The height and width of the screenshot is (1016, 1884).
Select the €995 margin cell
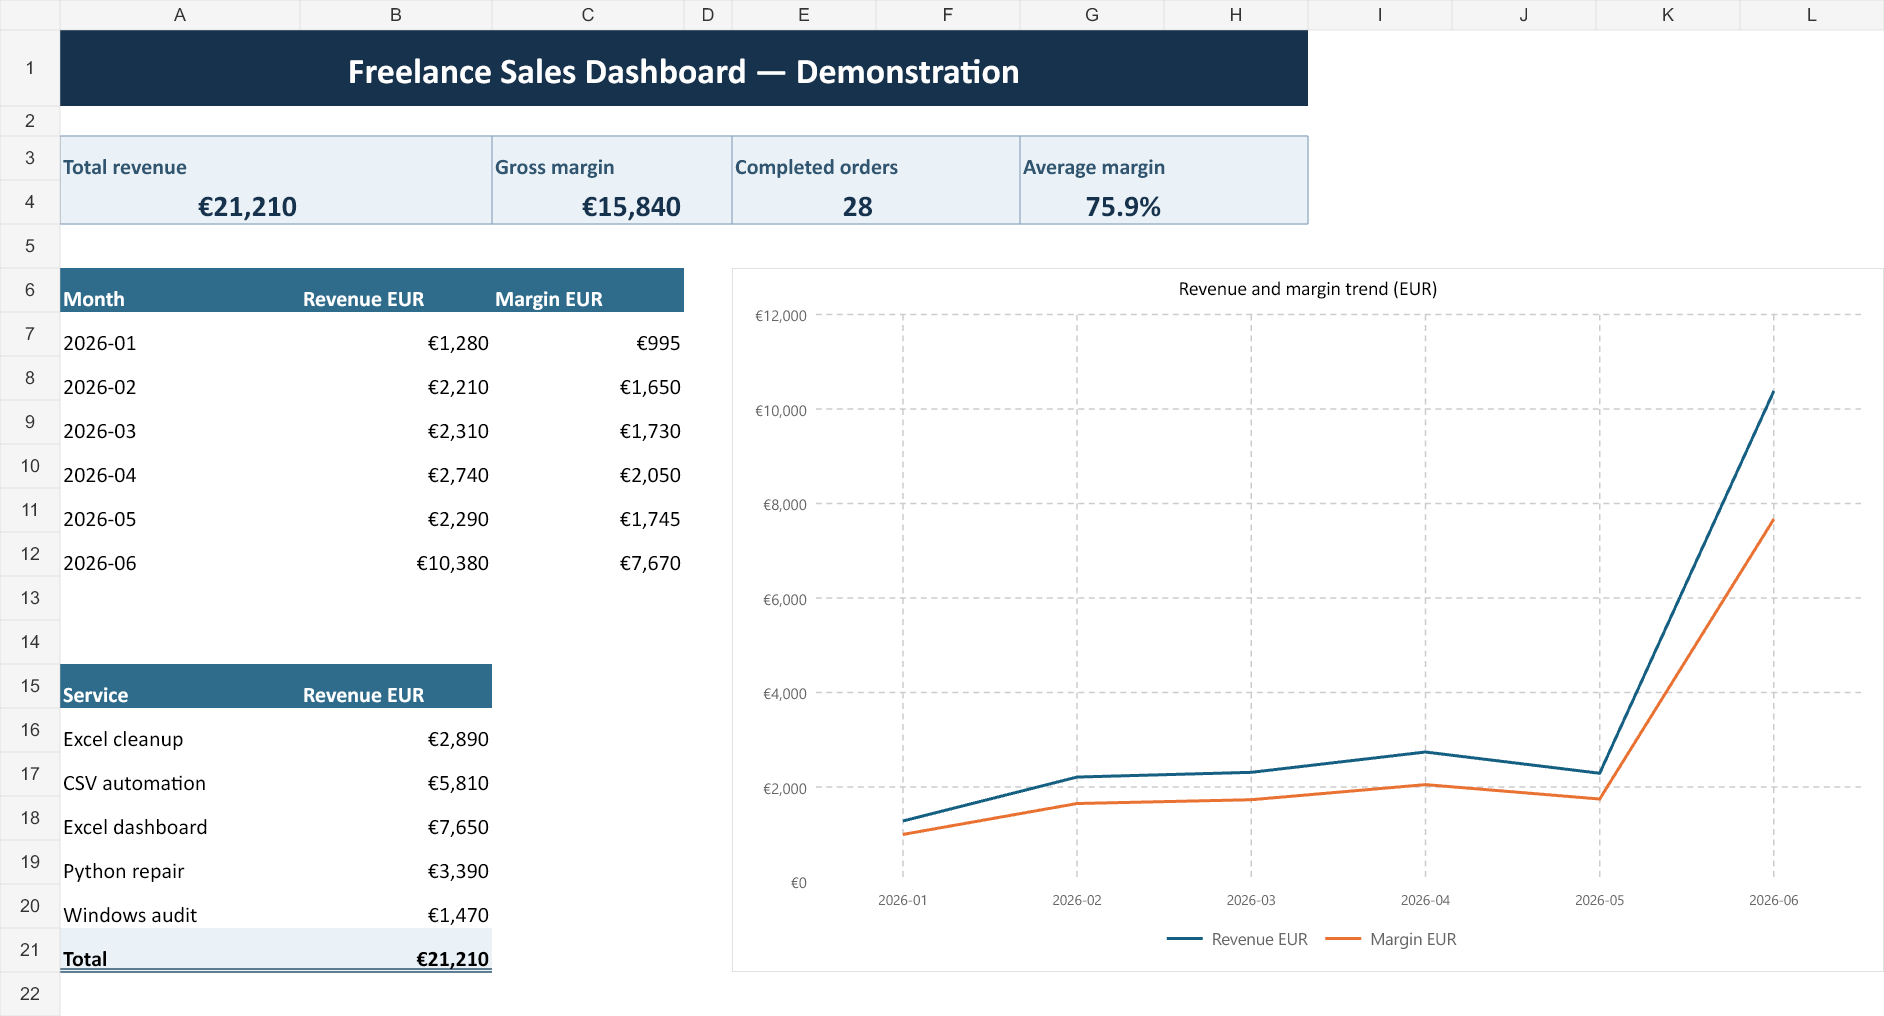tap(588, 334)
